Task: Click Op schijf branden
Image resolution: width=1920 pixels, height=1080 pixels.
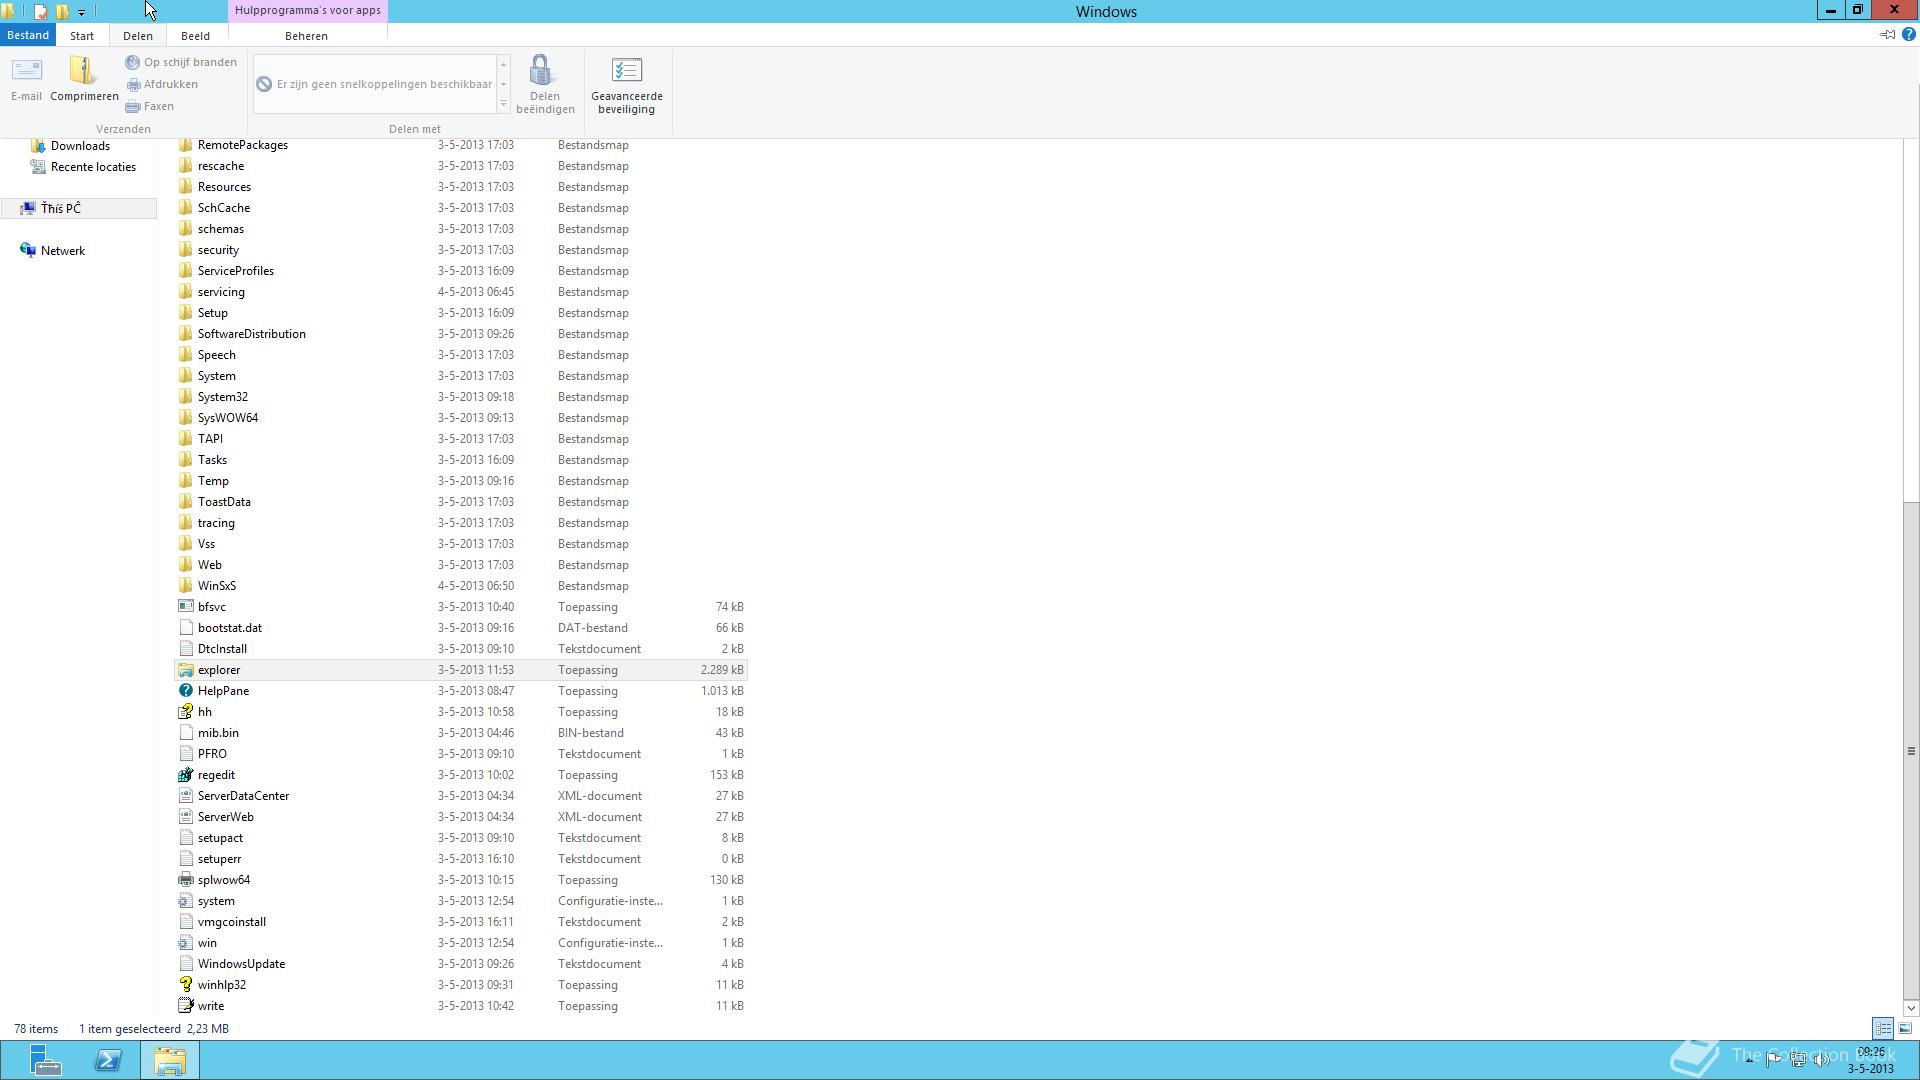Action: 181,62
